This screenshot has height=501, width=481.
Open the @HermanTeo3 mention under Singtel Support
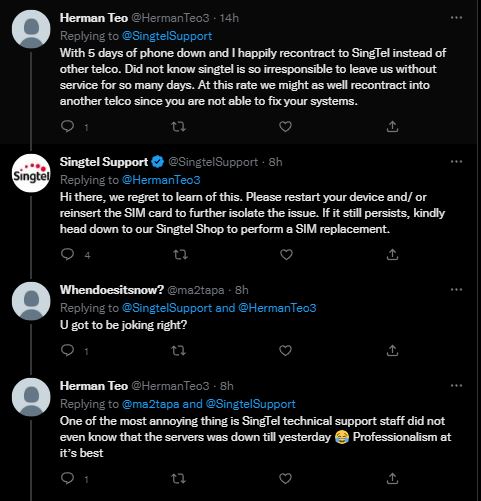161,180
